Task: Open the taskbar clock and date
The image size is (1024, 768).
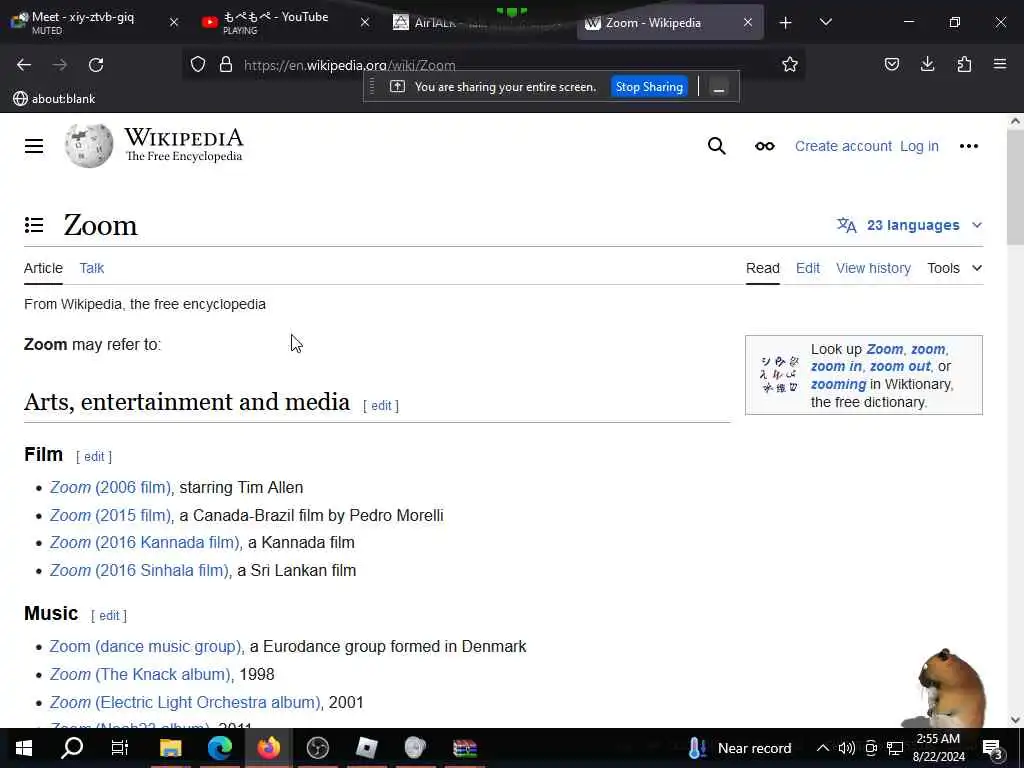Action: click(x=938, y=748)
